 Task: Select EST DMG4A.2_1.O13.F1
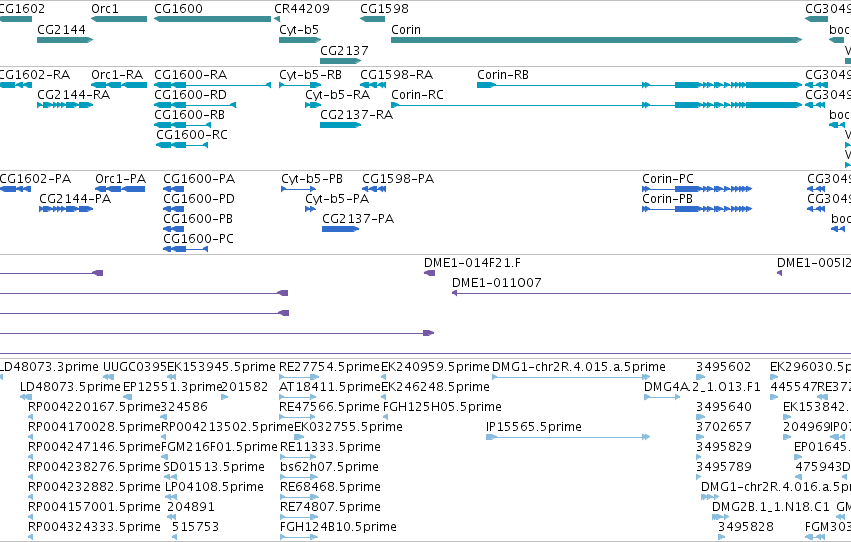702,387
